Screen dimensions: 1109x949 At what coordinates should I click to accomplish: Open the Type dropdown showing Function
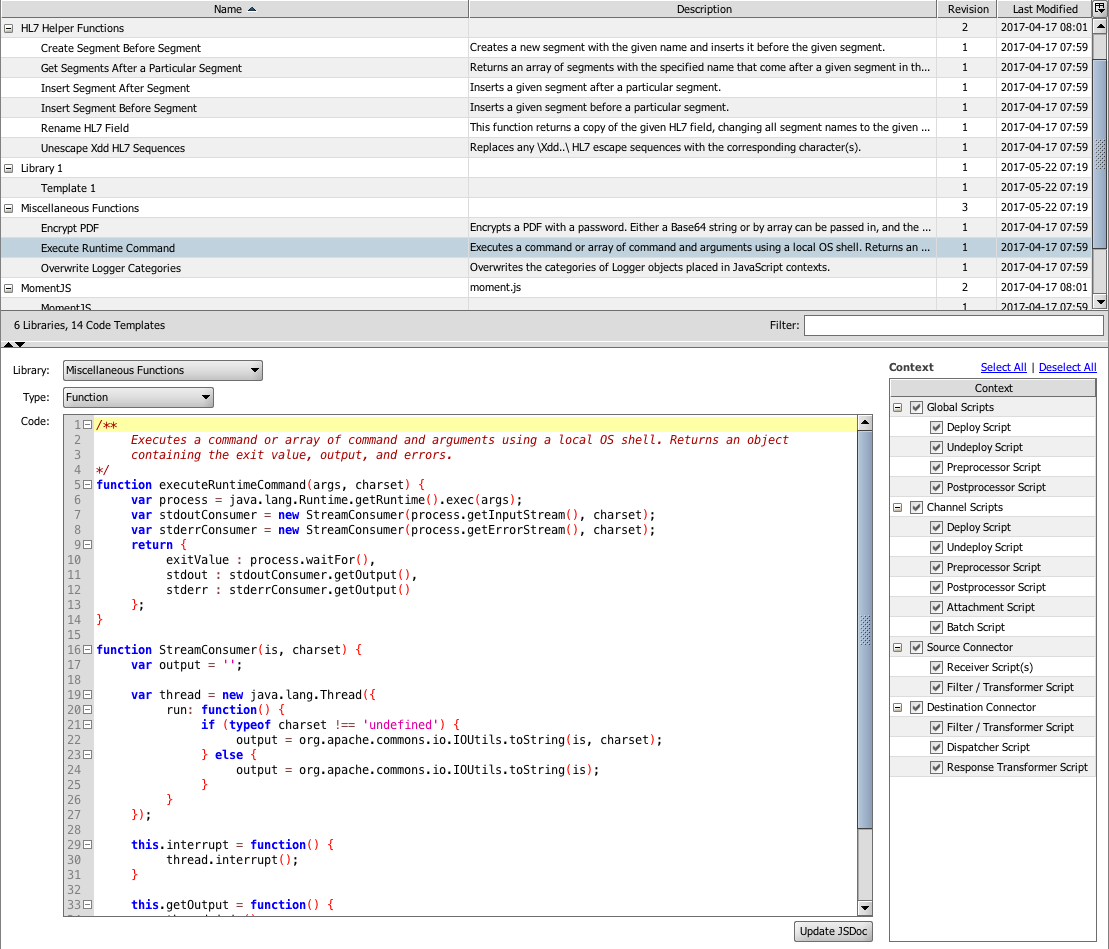138,398
